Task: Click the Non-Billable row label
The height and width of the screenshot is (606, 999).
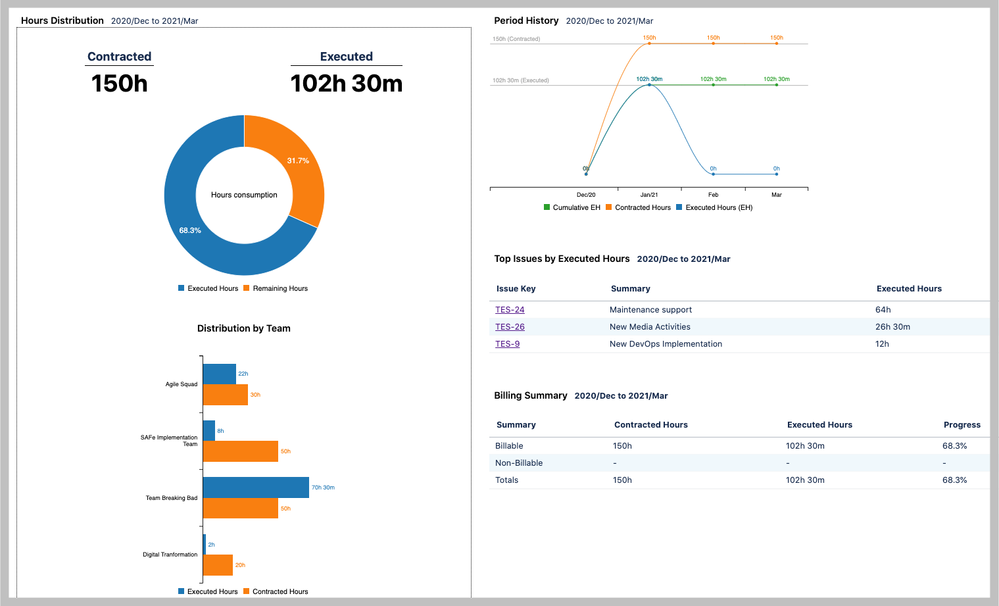Action: point(519,463)
